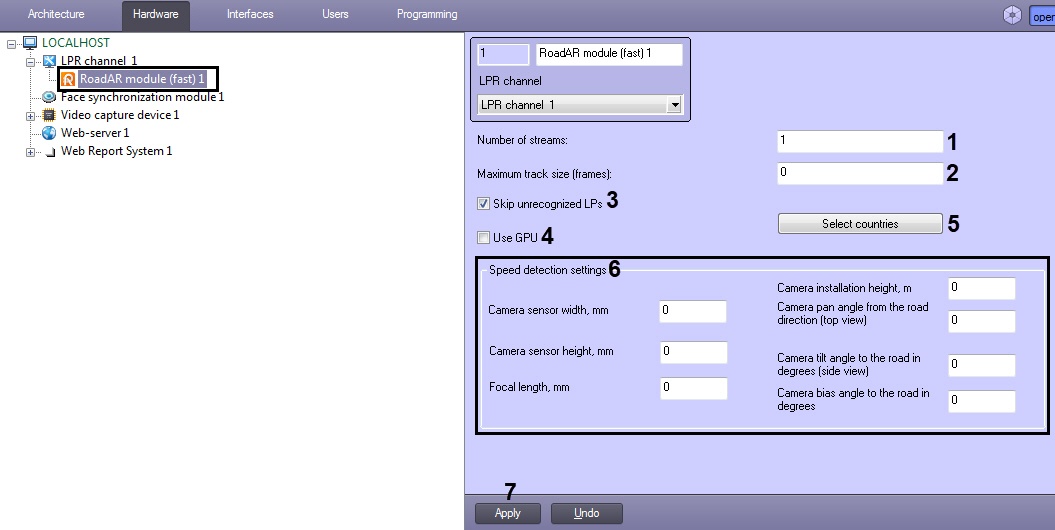The height and width of the screenshot is (530, 1055).
Task: Select LPR channel 1 tree label
Action: coord(99,61)
